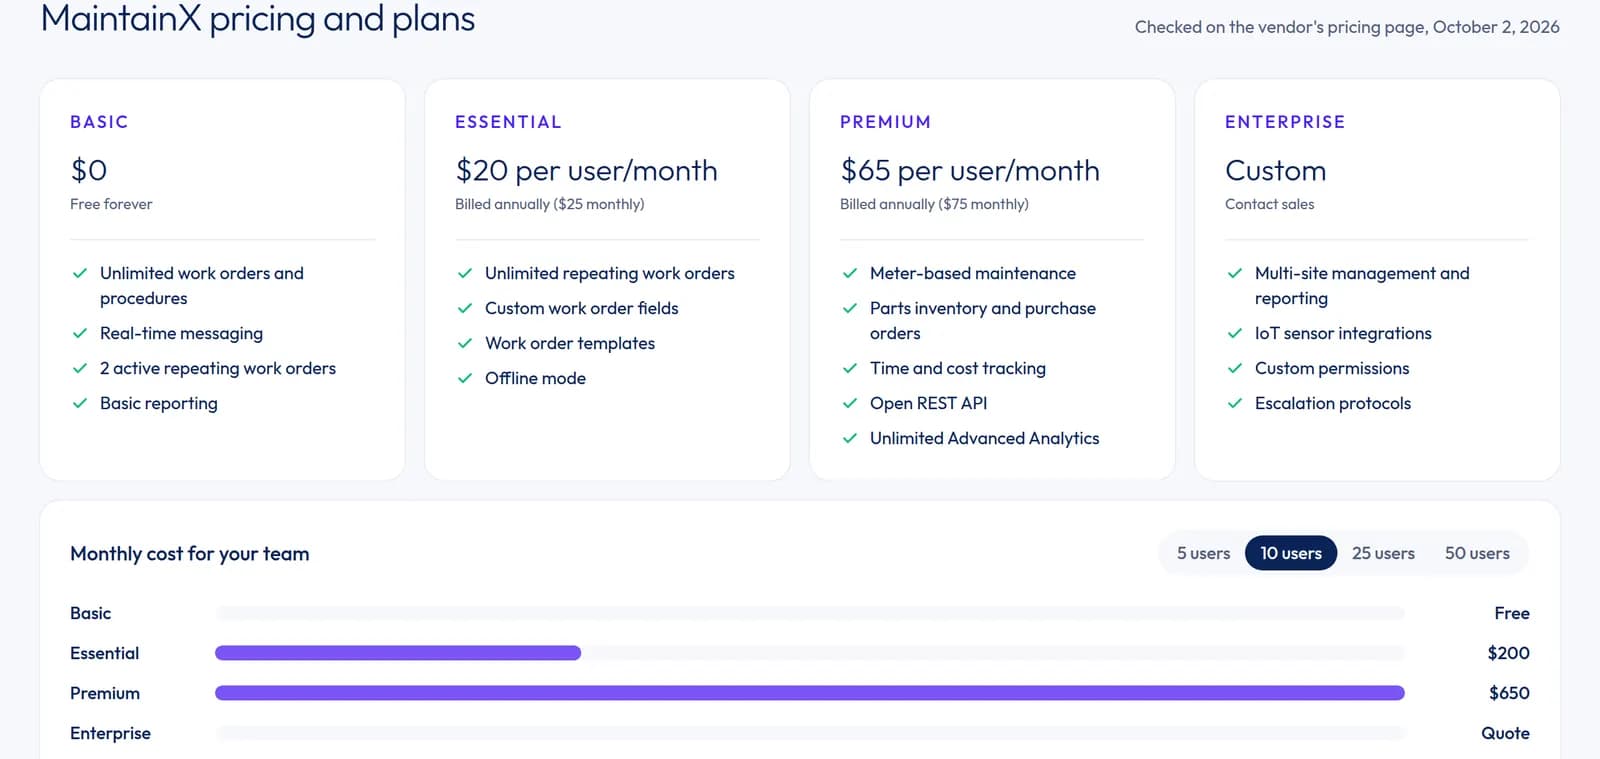Viewport: 1600px width, 759px height.
Task: Click checkmark next to Work order templates
Action: click(x=465, y=343)
